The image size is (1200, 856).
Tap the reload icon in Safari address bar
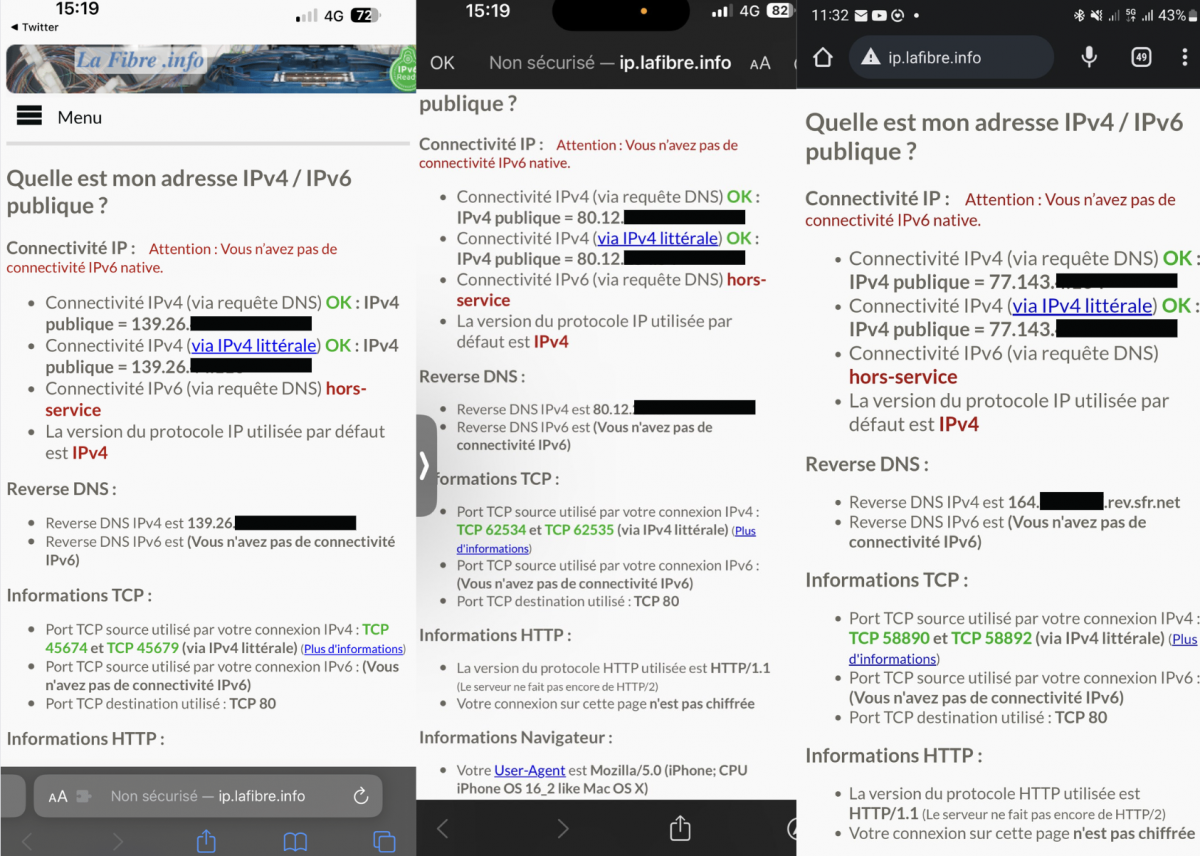[x=361, y=796]
